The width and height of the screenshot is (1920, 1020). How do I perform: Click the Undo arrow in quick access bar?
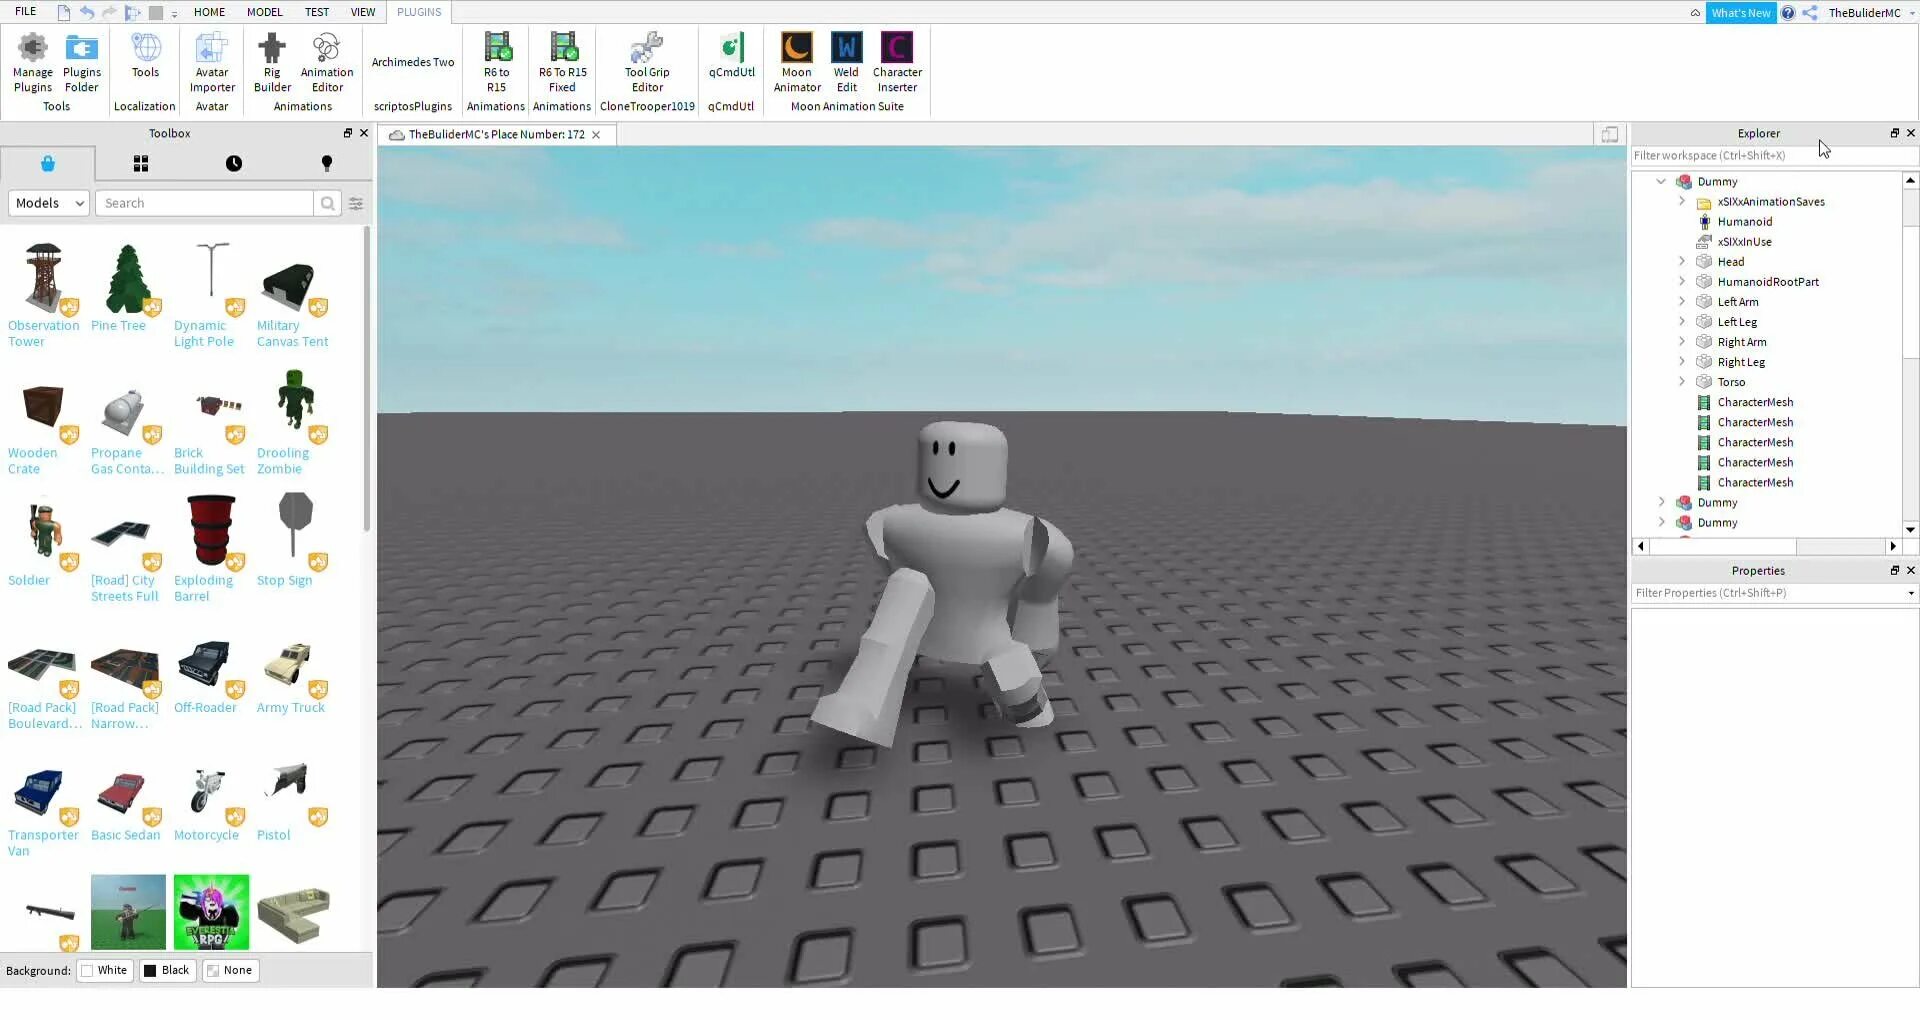[87, 13]
